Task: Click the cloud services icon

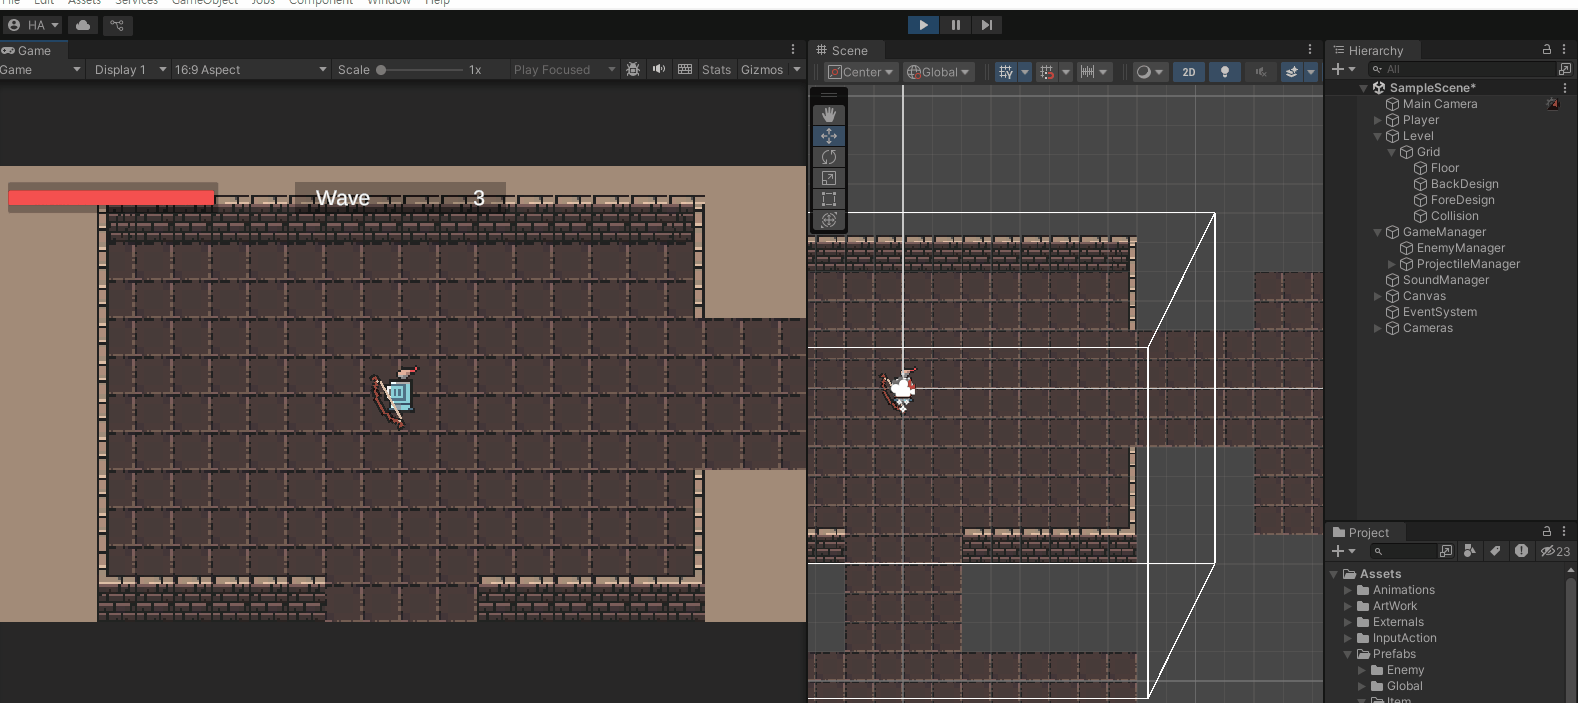Action: click(83, 25)
